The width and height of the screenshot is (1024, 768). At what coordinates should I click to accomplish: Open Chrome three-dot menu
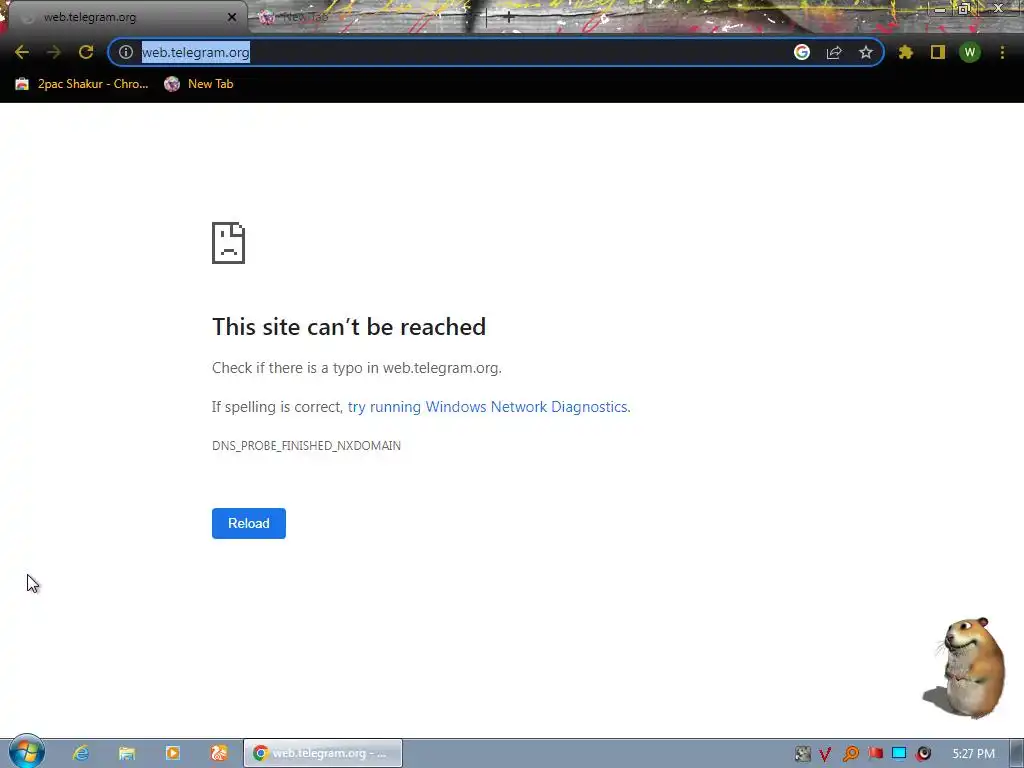point(1002,52)
